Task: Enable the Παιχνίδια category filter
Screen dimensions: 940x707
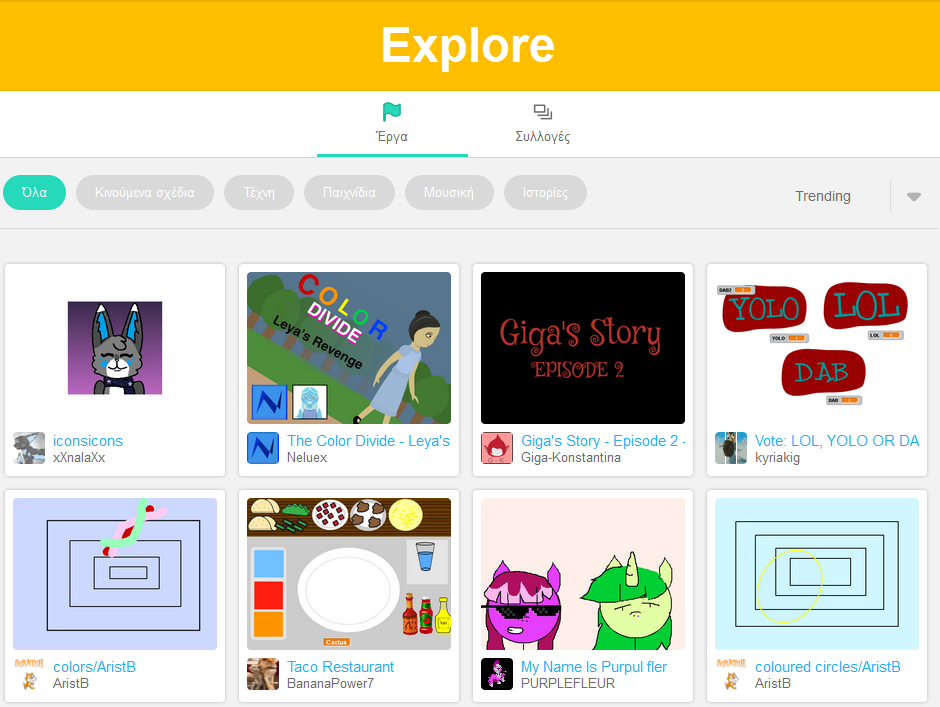Action: point(349,192)
